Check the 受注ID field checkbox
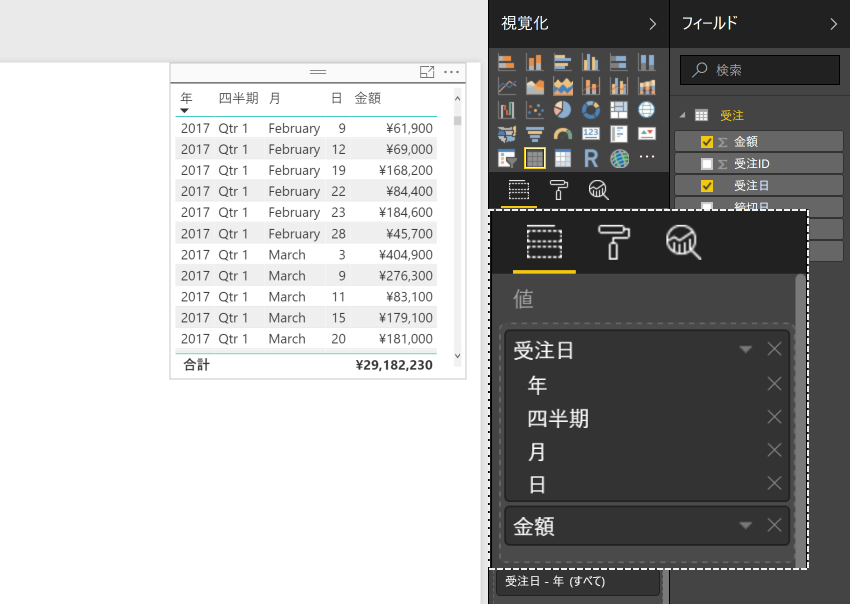Image resolution: width=850 pixels, height=604 pixels. tap(706, 164)
